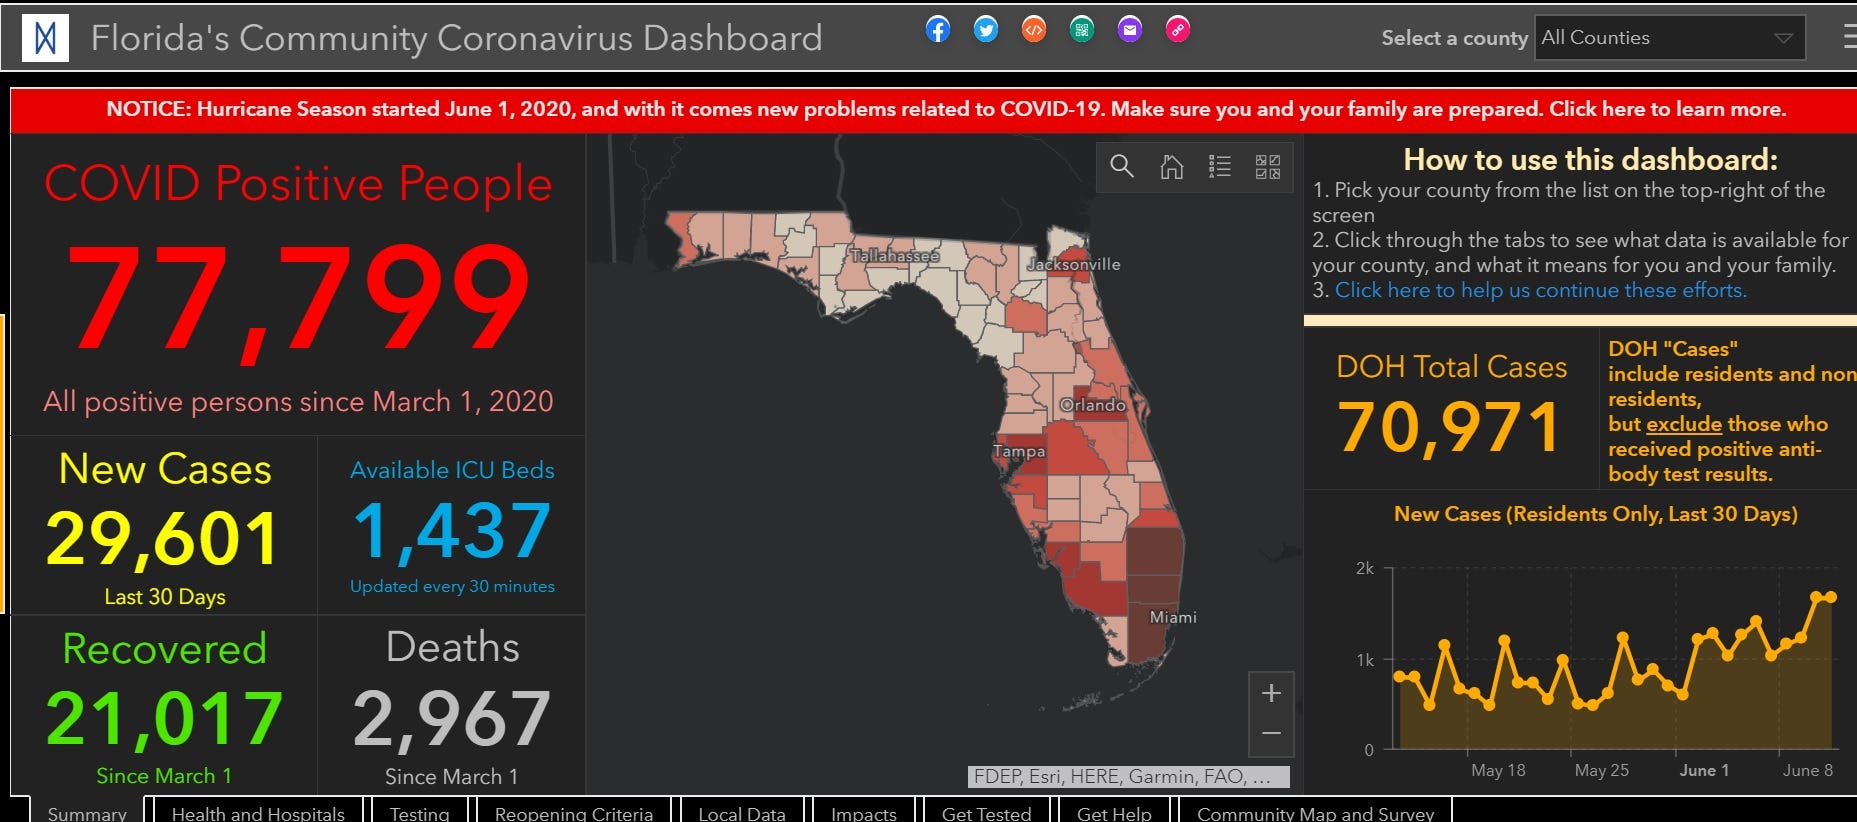Select the Reopening Criteria tab
Image resolution: width=1857 pixels, height=822 pixels.
coord(573,812)
